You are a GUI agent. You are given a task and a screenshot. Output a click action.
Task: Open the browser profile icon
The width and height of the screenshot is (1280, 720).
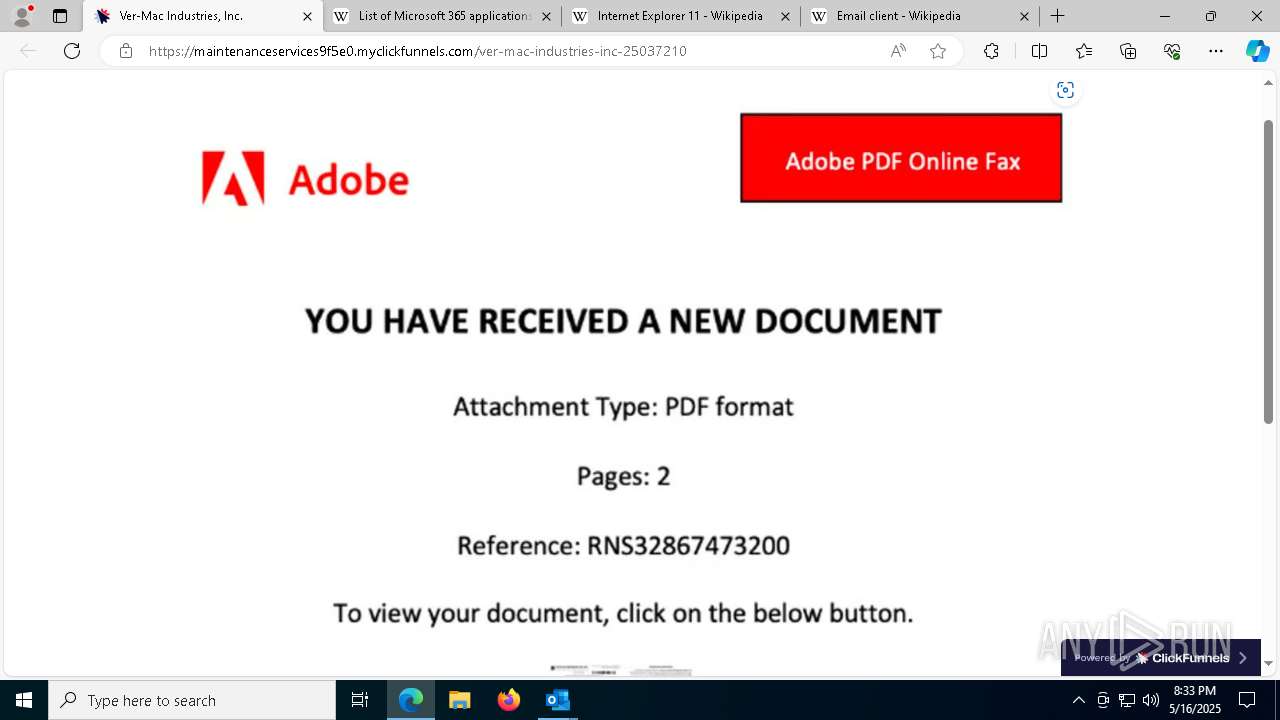click(22, 16)
